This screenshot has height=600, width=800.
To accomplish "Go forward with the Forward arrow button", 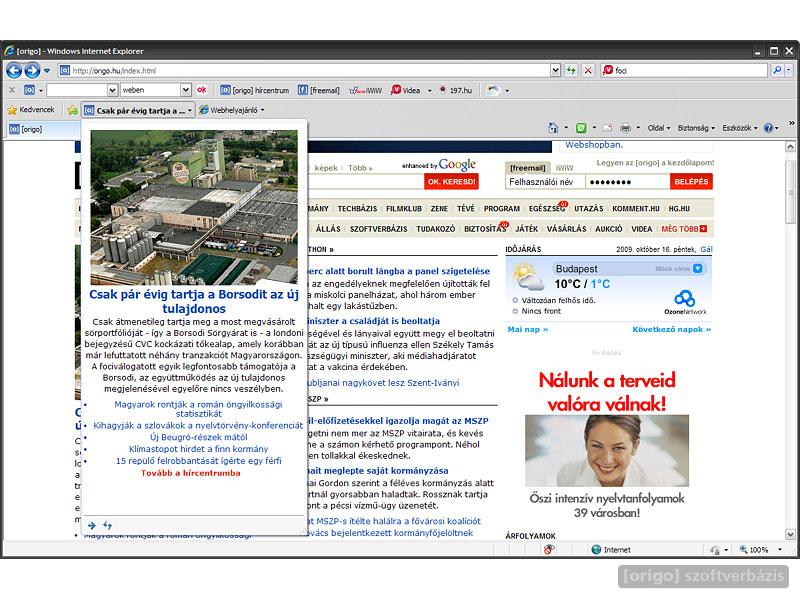I will [32, 70].
